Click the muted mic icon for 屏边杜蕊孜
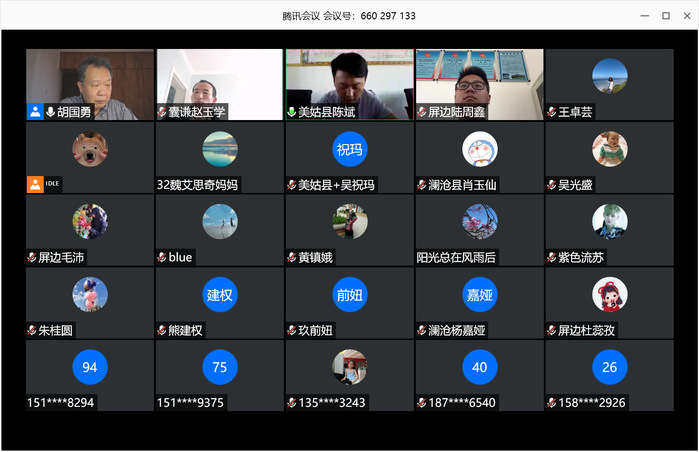 click(552, 330)
